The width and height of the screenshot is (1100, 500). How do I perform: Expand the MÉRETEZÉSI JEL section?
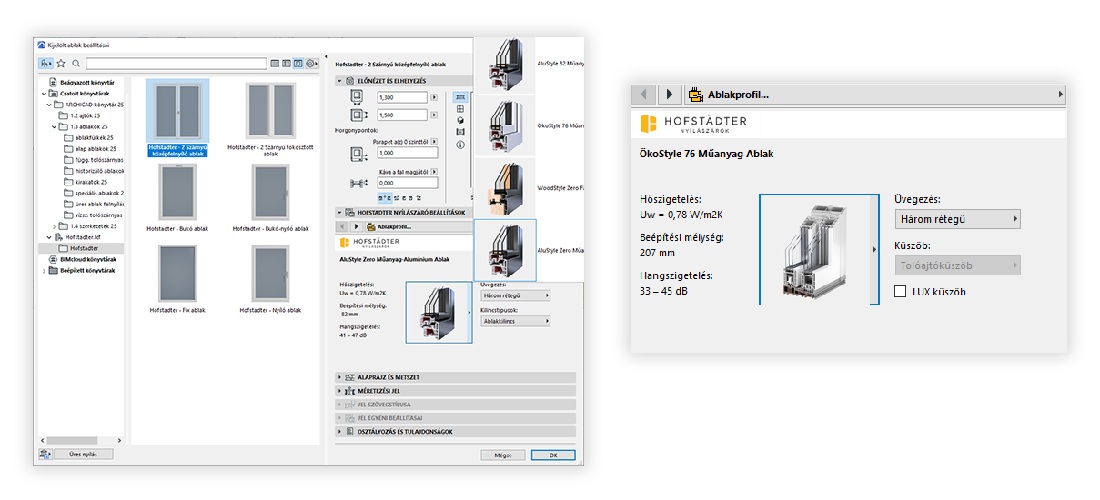point(340,391)
